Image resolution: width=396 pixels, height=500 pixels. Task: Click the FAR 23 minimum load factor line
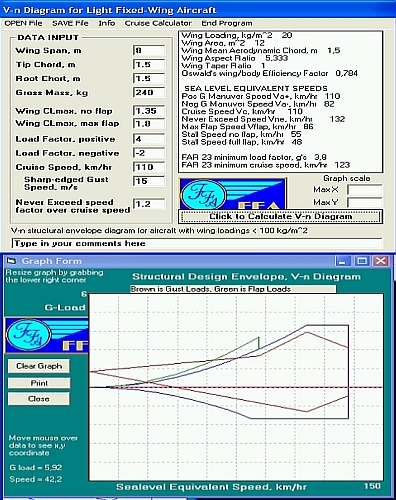click(254, 157)
